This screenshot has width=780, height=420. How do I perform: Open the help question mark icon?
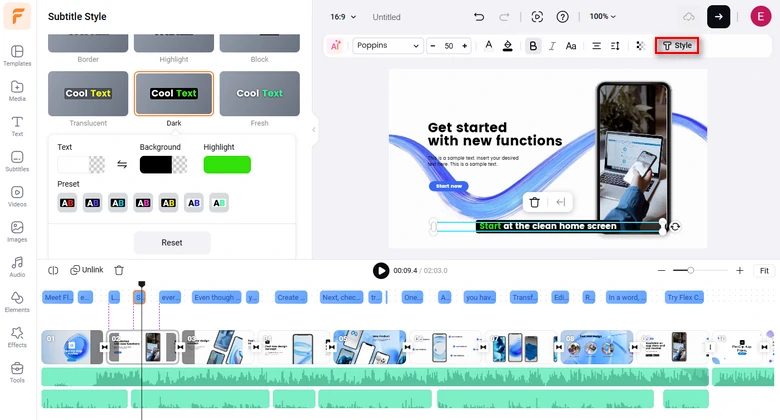tap(563, 17)
